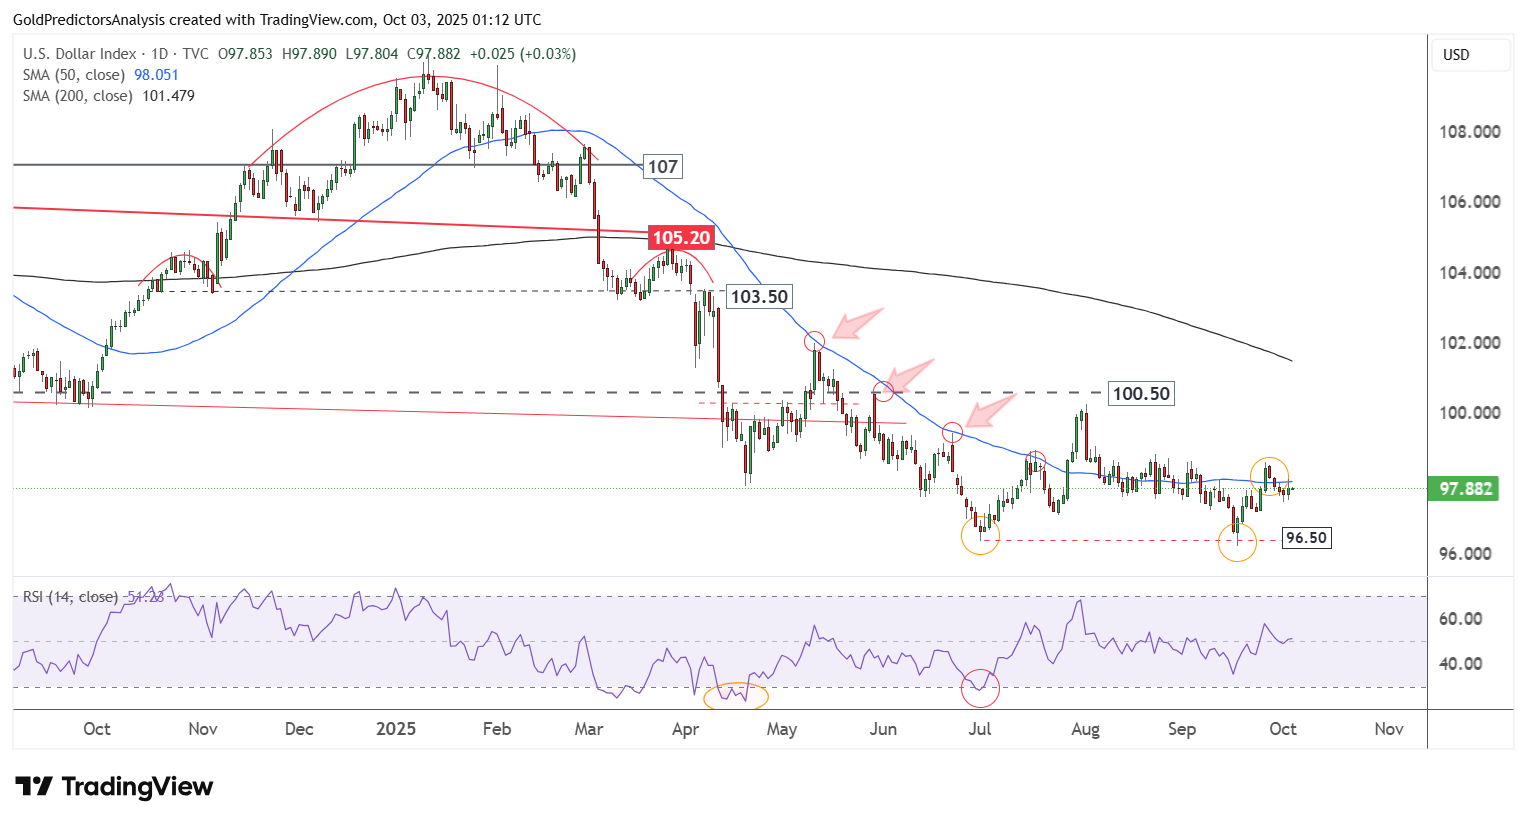
Task: Click the U.S. Dollar Index symbol title
Action: (80, 54)
